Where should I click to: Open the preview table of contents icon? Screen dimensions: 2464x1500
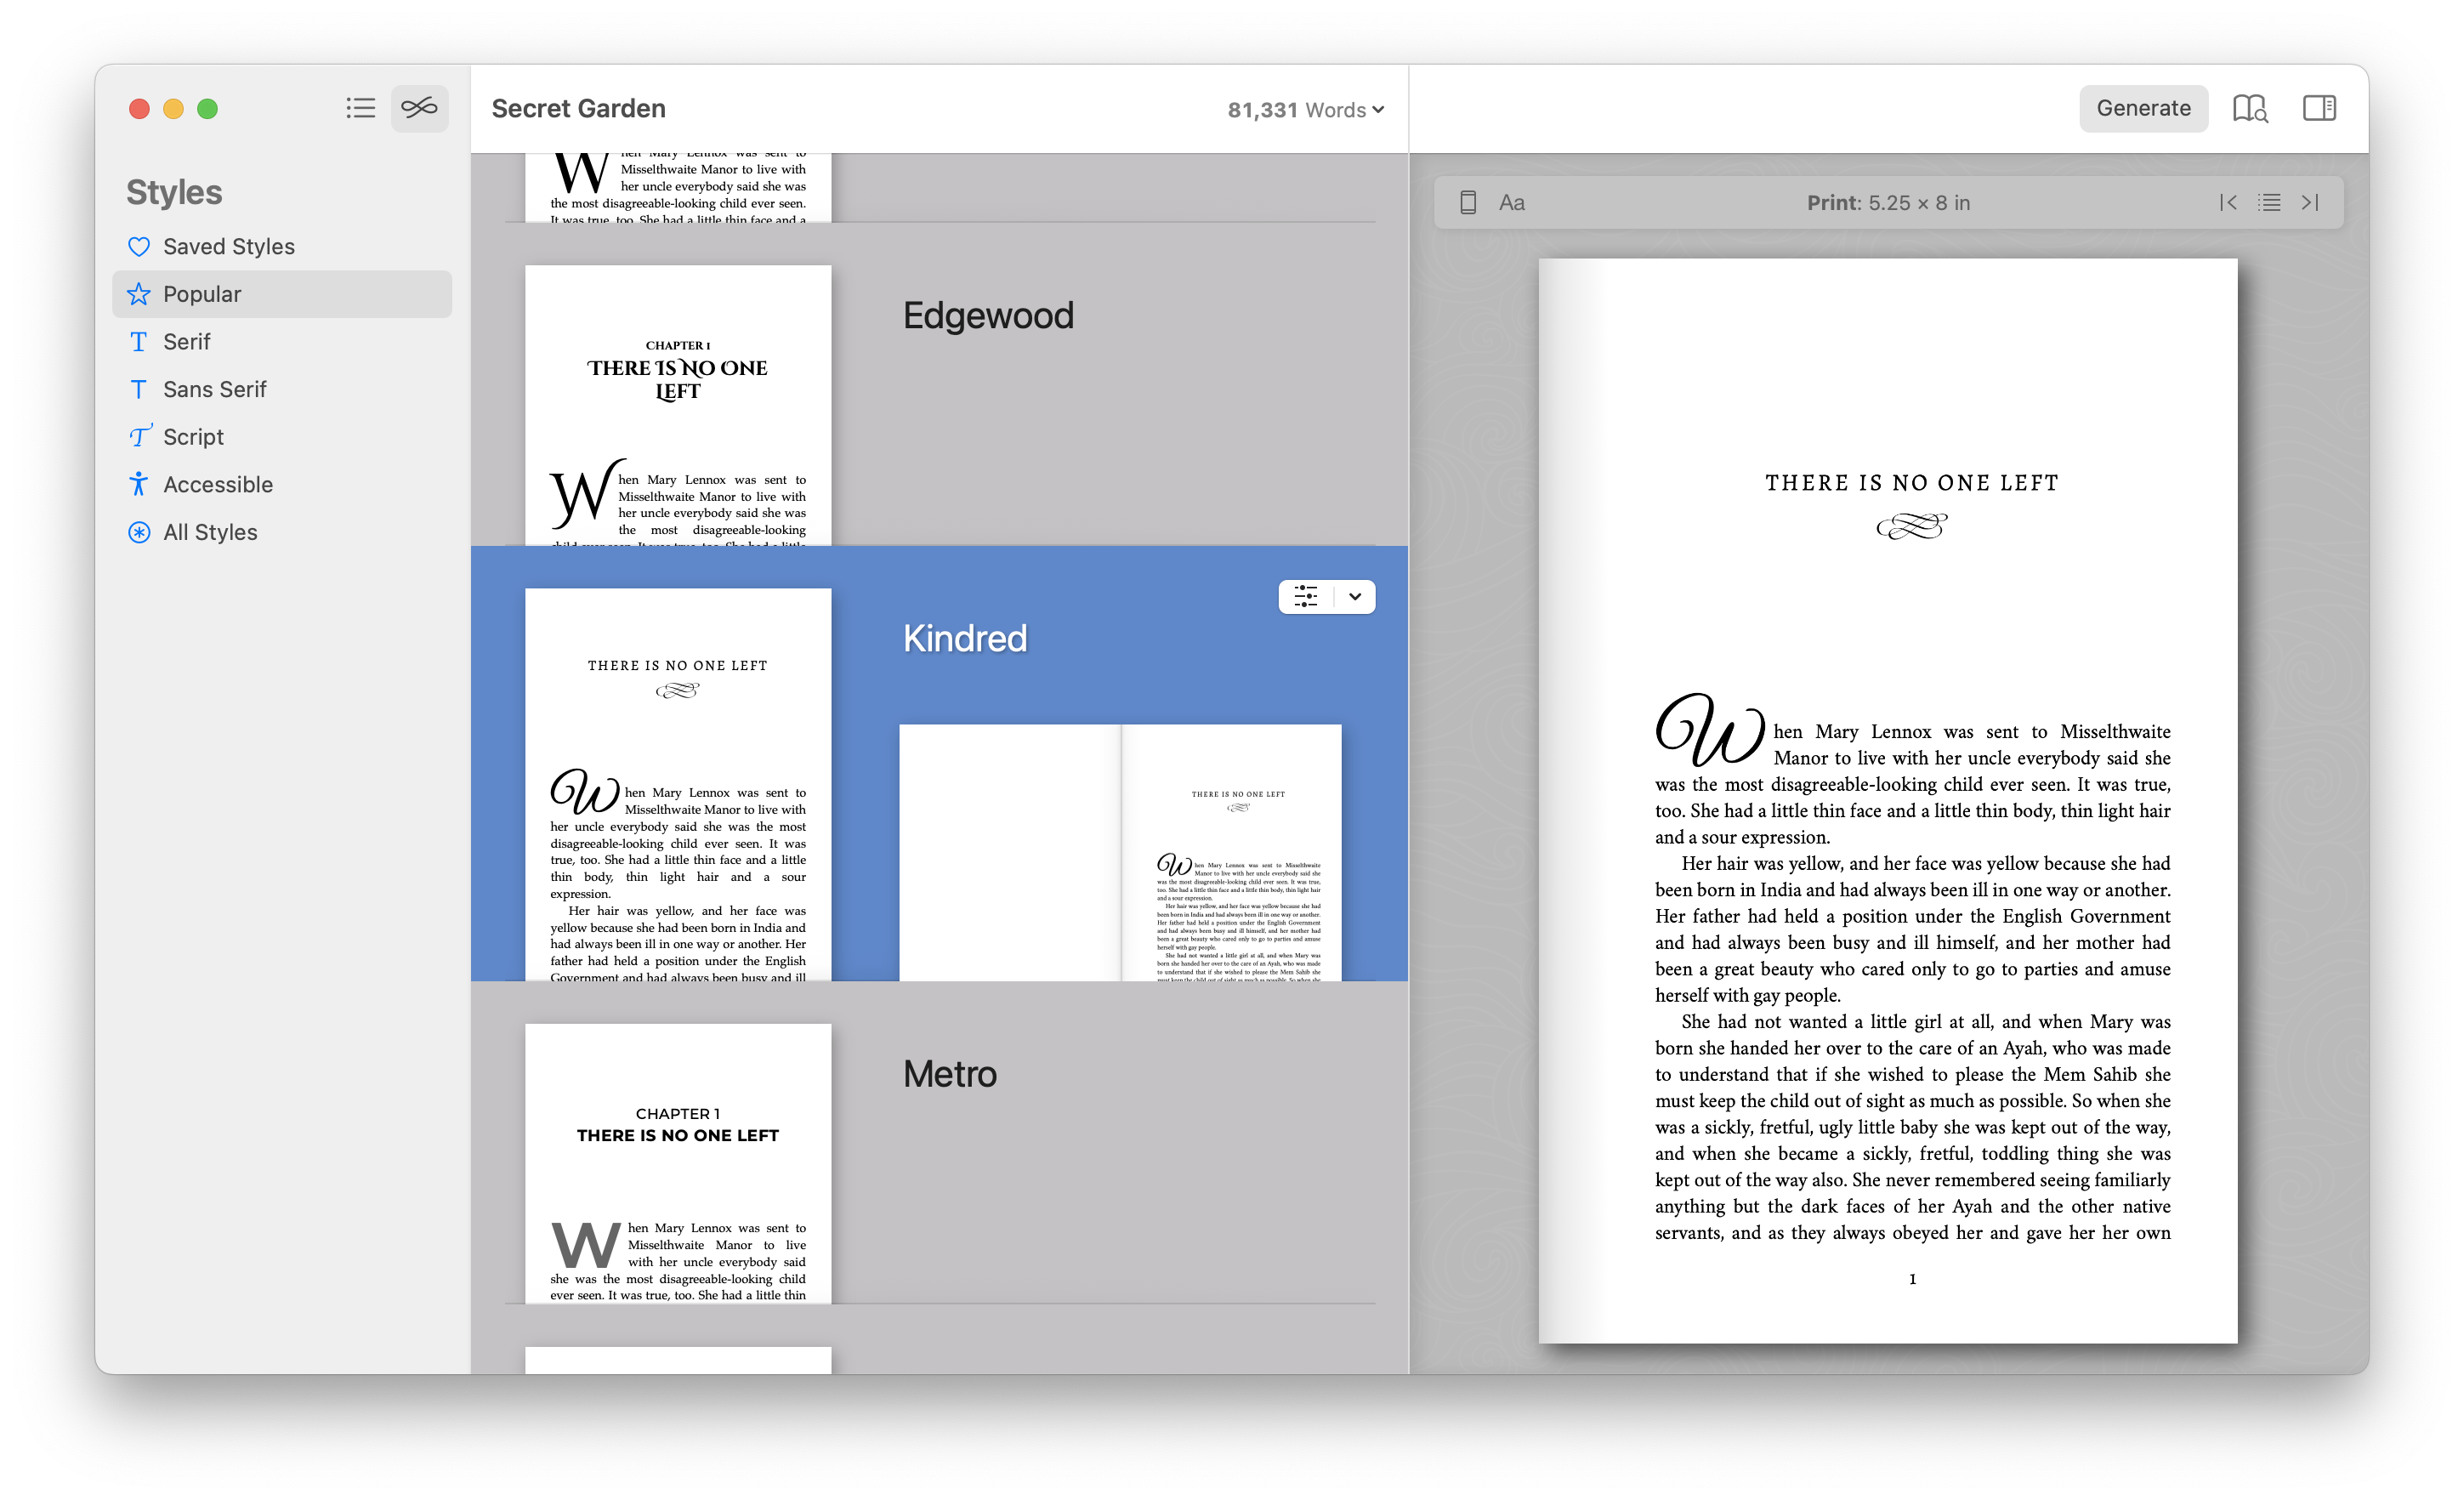pyautogui.click(x=2269, y=203)
